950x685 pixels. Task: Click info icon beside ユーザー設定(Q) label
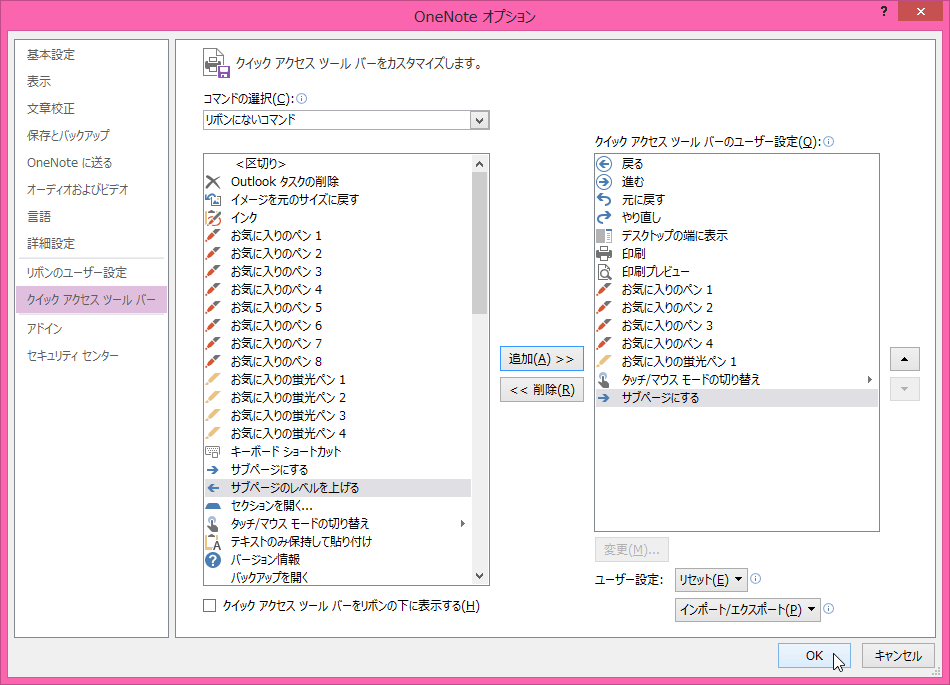click(x=828, y=141)
